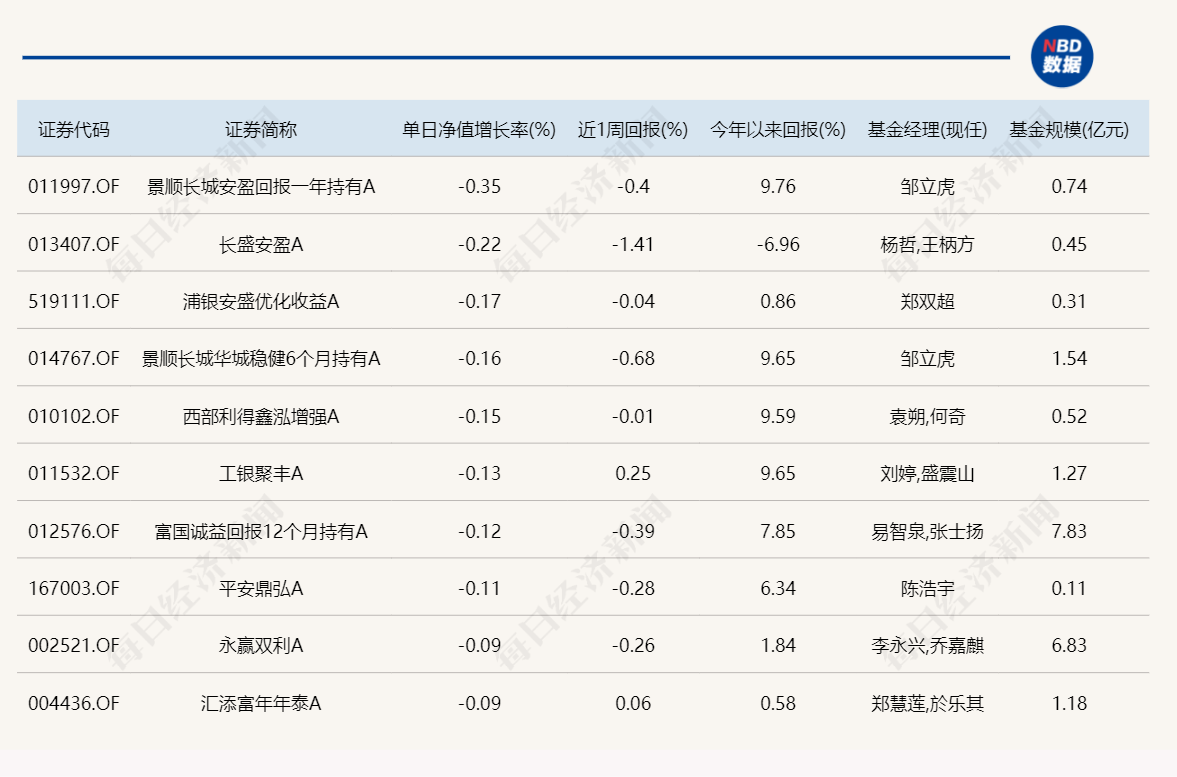Select manager 陈浩宇
Screen dimensions: 1177x777
927,588
